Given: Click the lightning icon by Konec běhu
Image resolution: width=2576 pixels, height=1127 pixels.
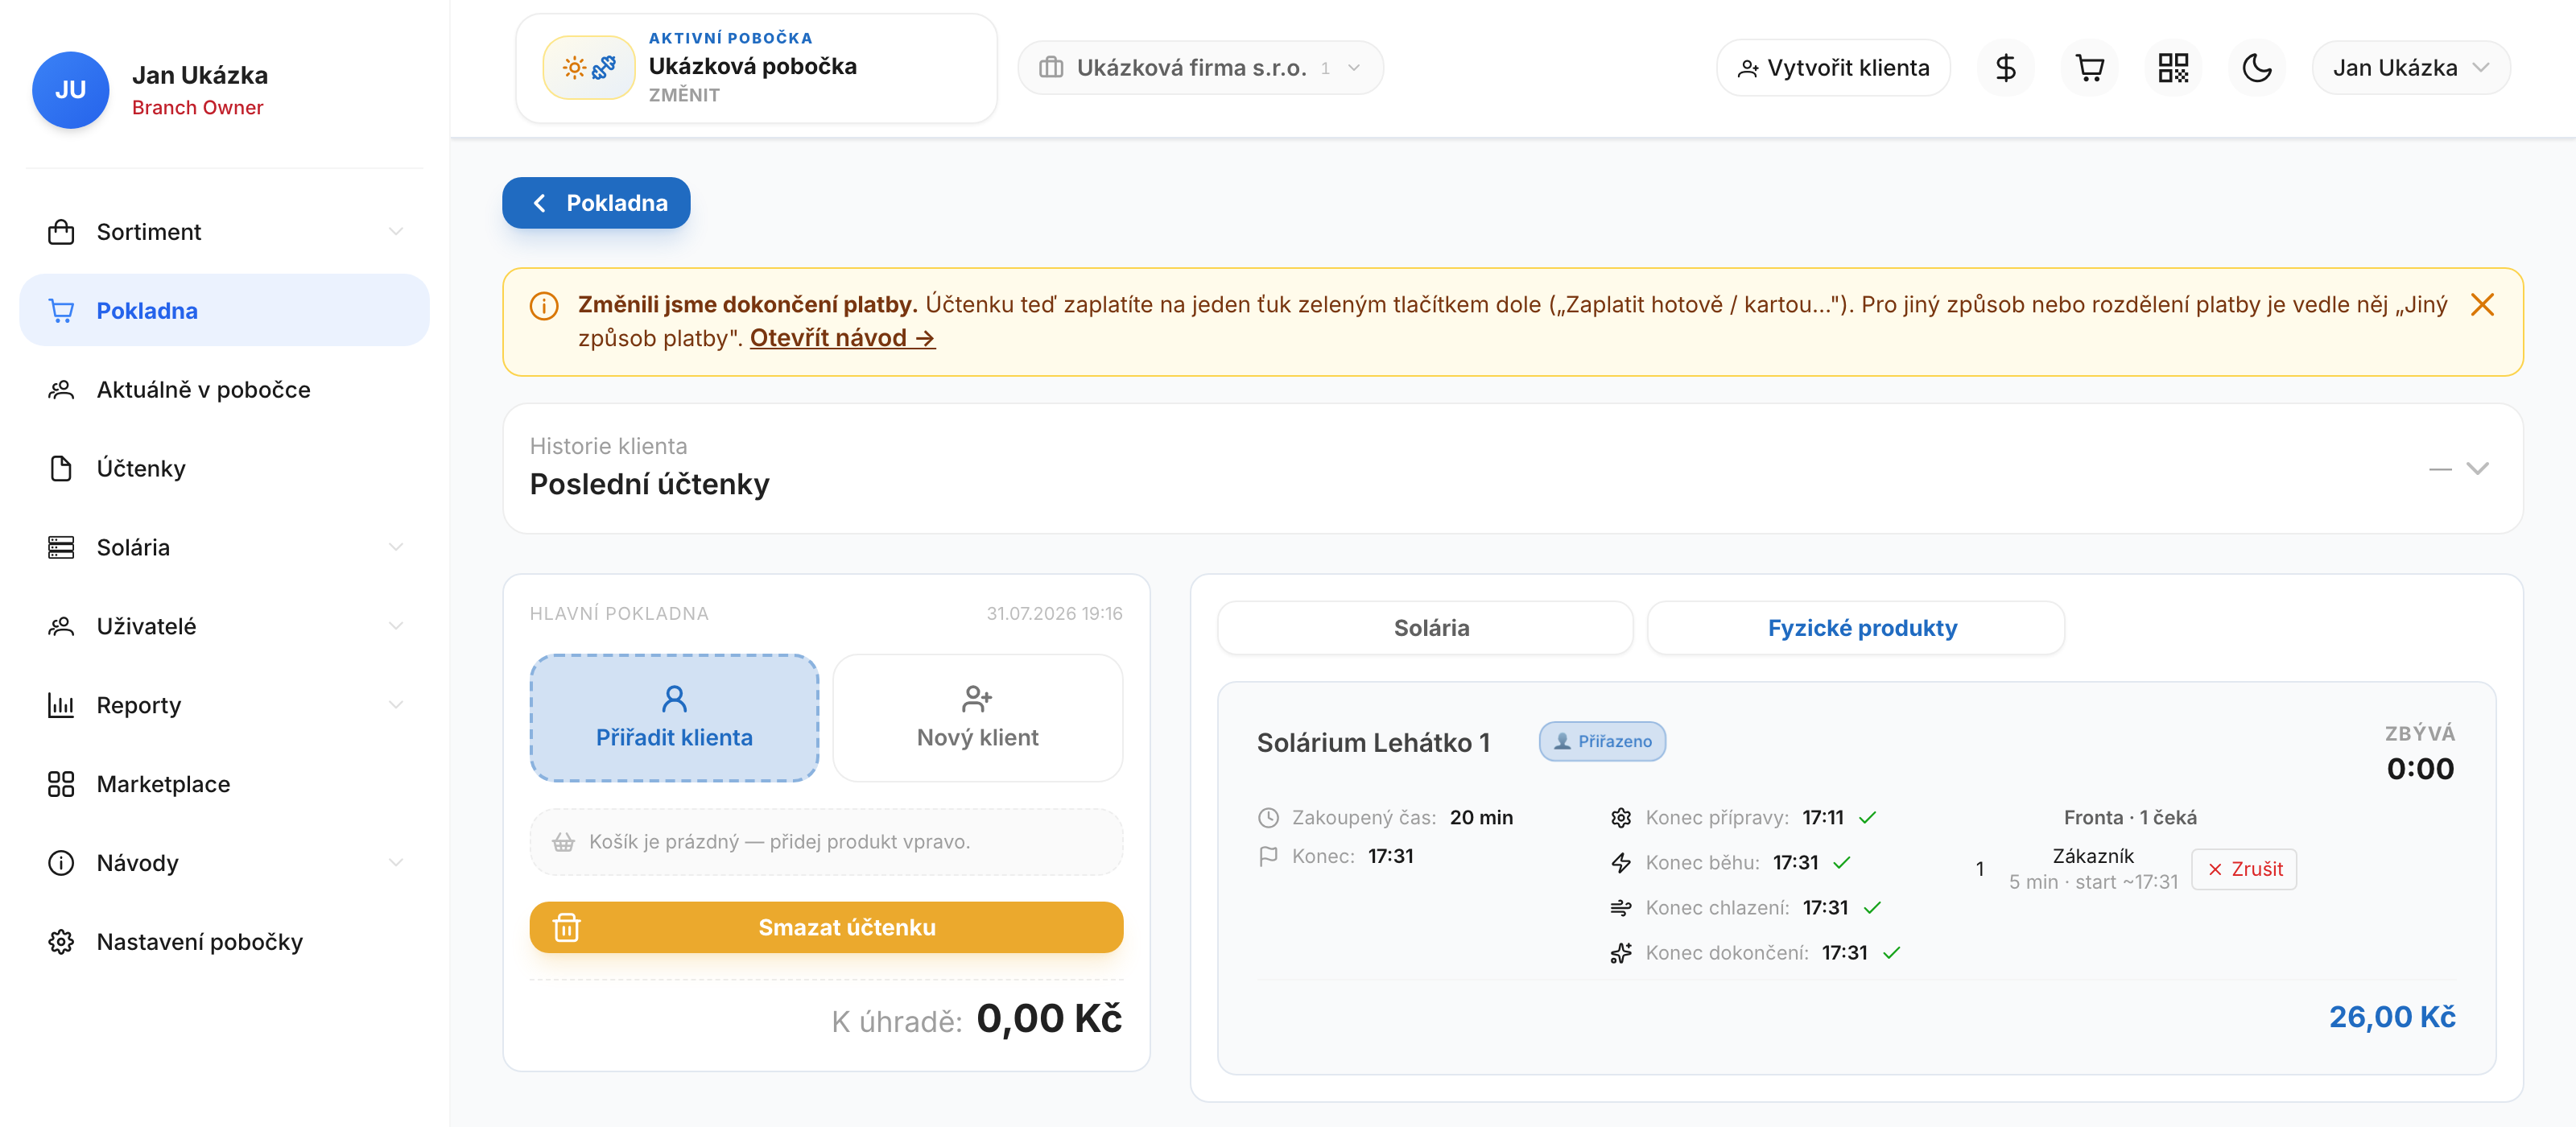Looking at the screenshot, I should [1621, 863].
